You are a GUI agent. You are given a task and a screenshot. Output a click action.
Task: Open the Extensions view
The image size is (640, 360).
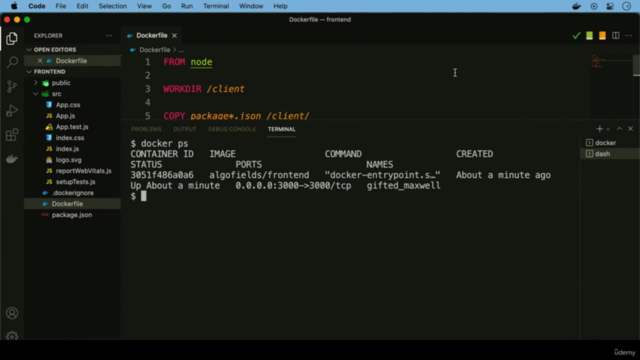pos(12,134)
